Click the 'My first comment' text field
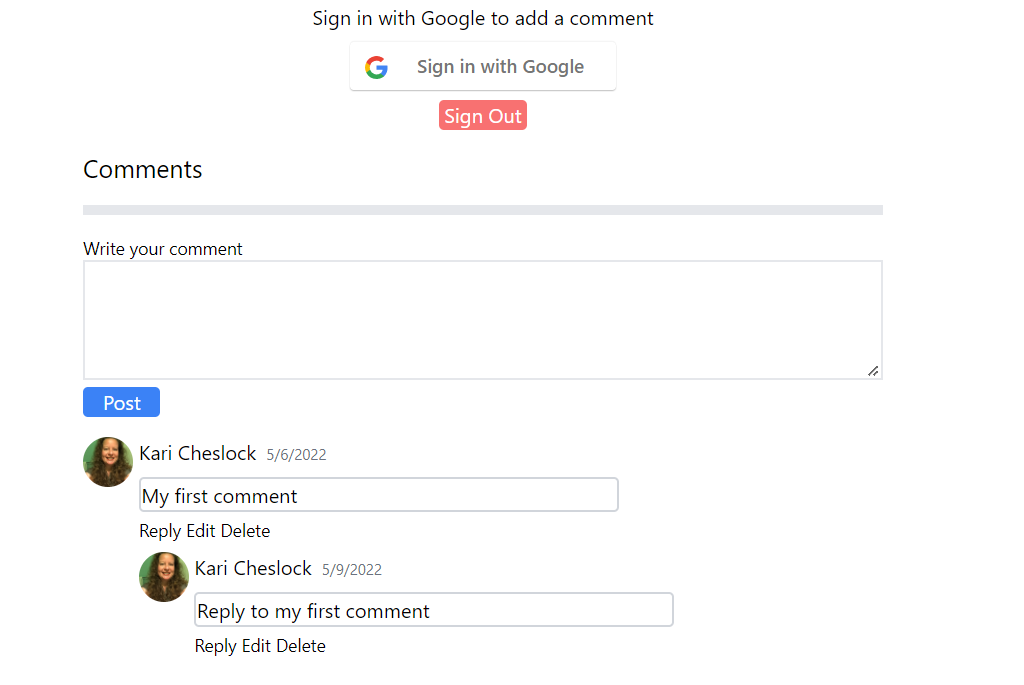 tap(379, 495)
